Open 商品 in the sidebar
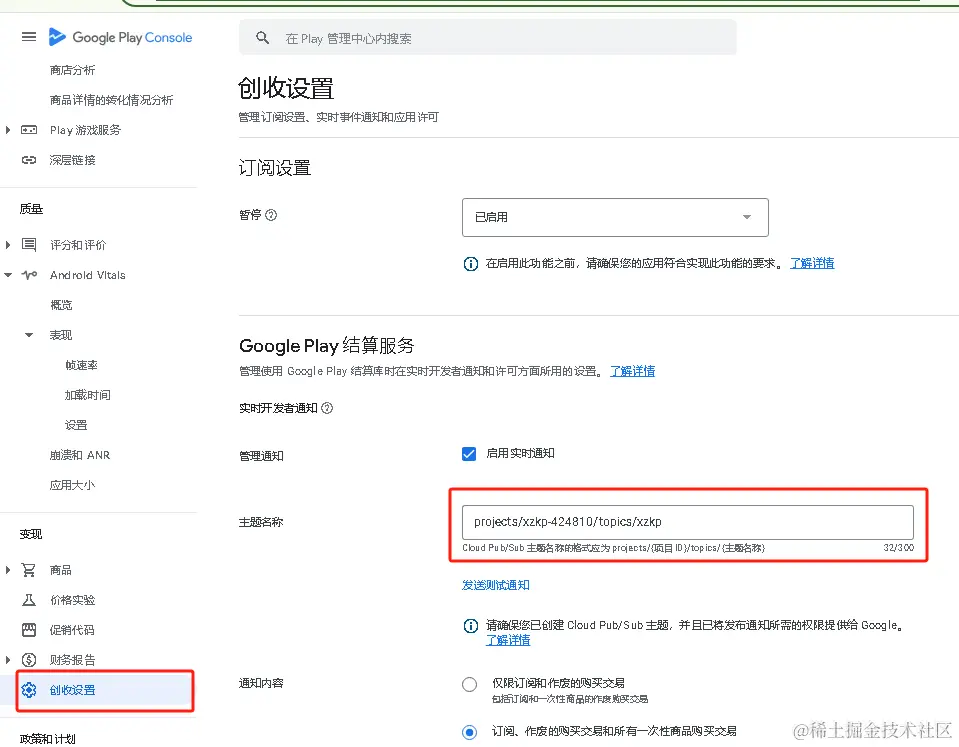Screen dimensions: 959x747 click(61, 570)
